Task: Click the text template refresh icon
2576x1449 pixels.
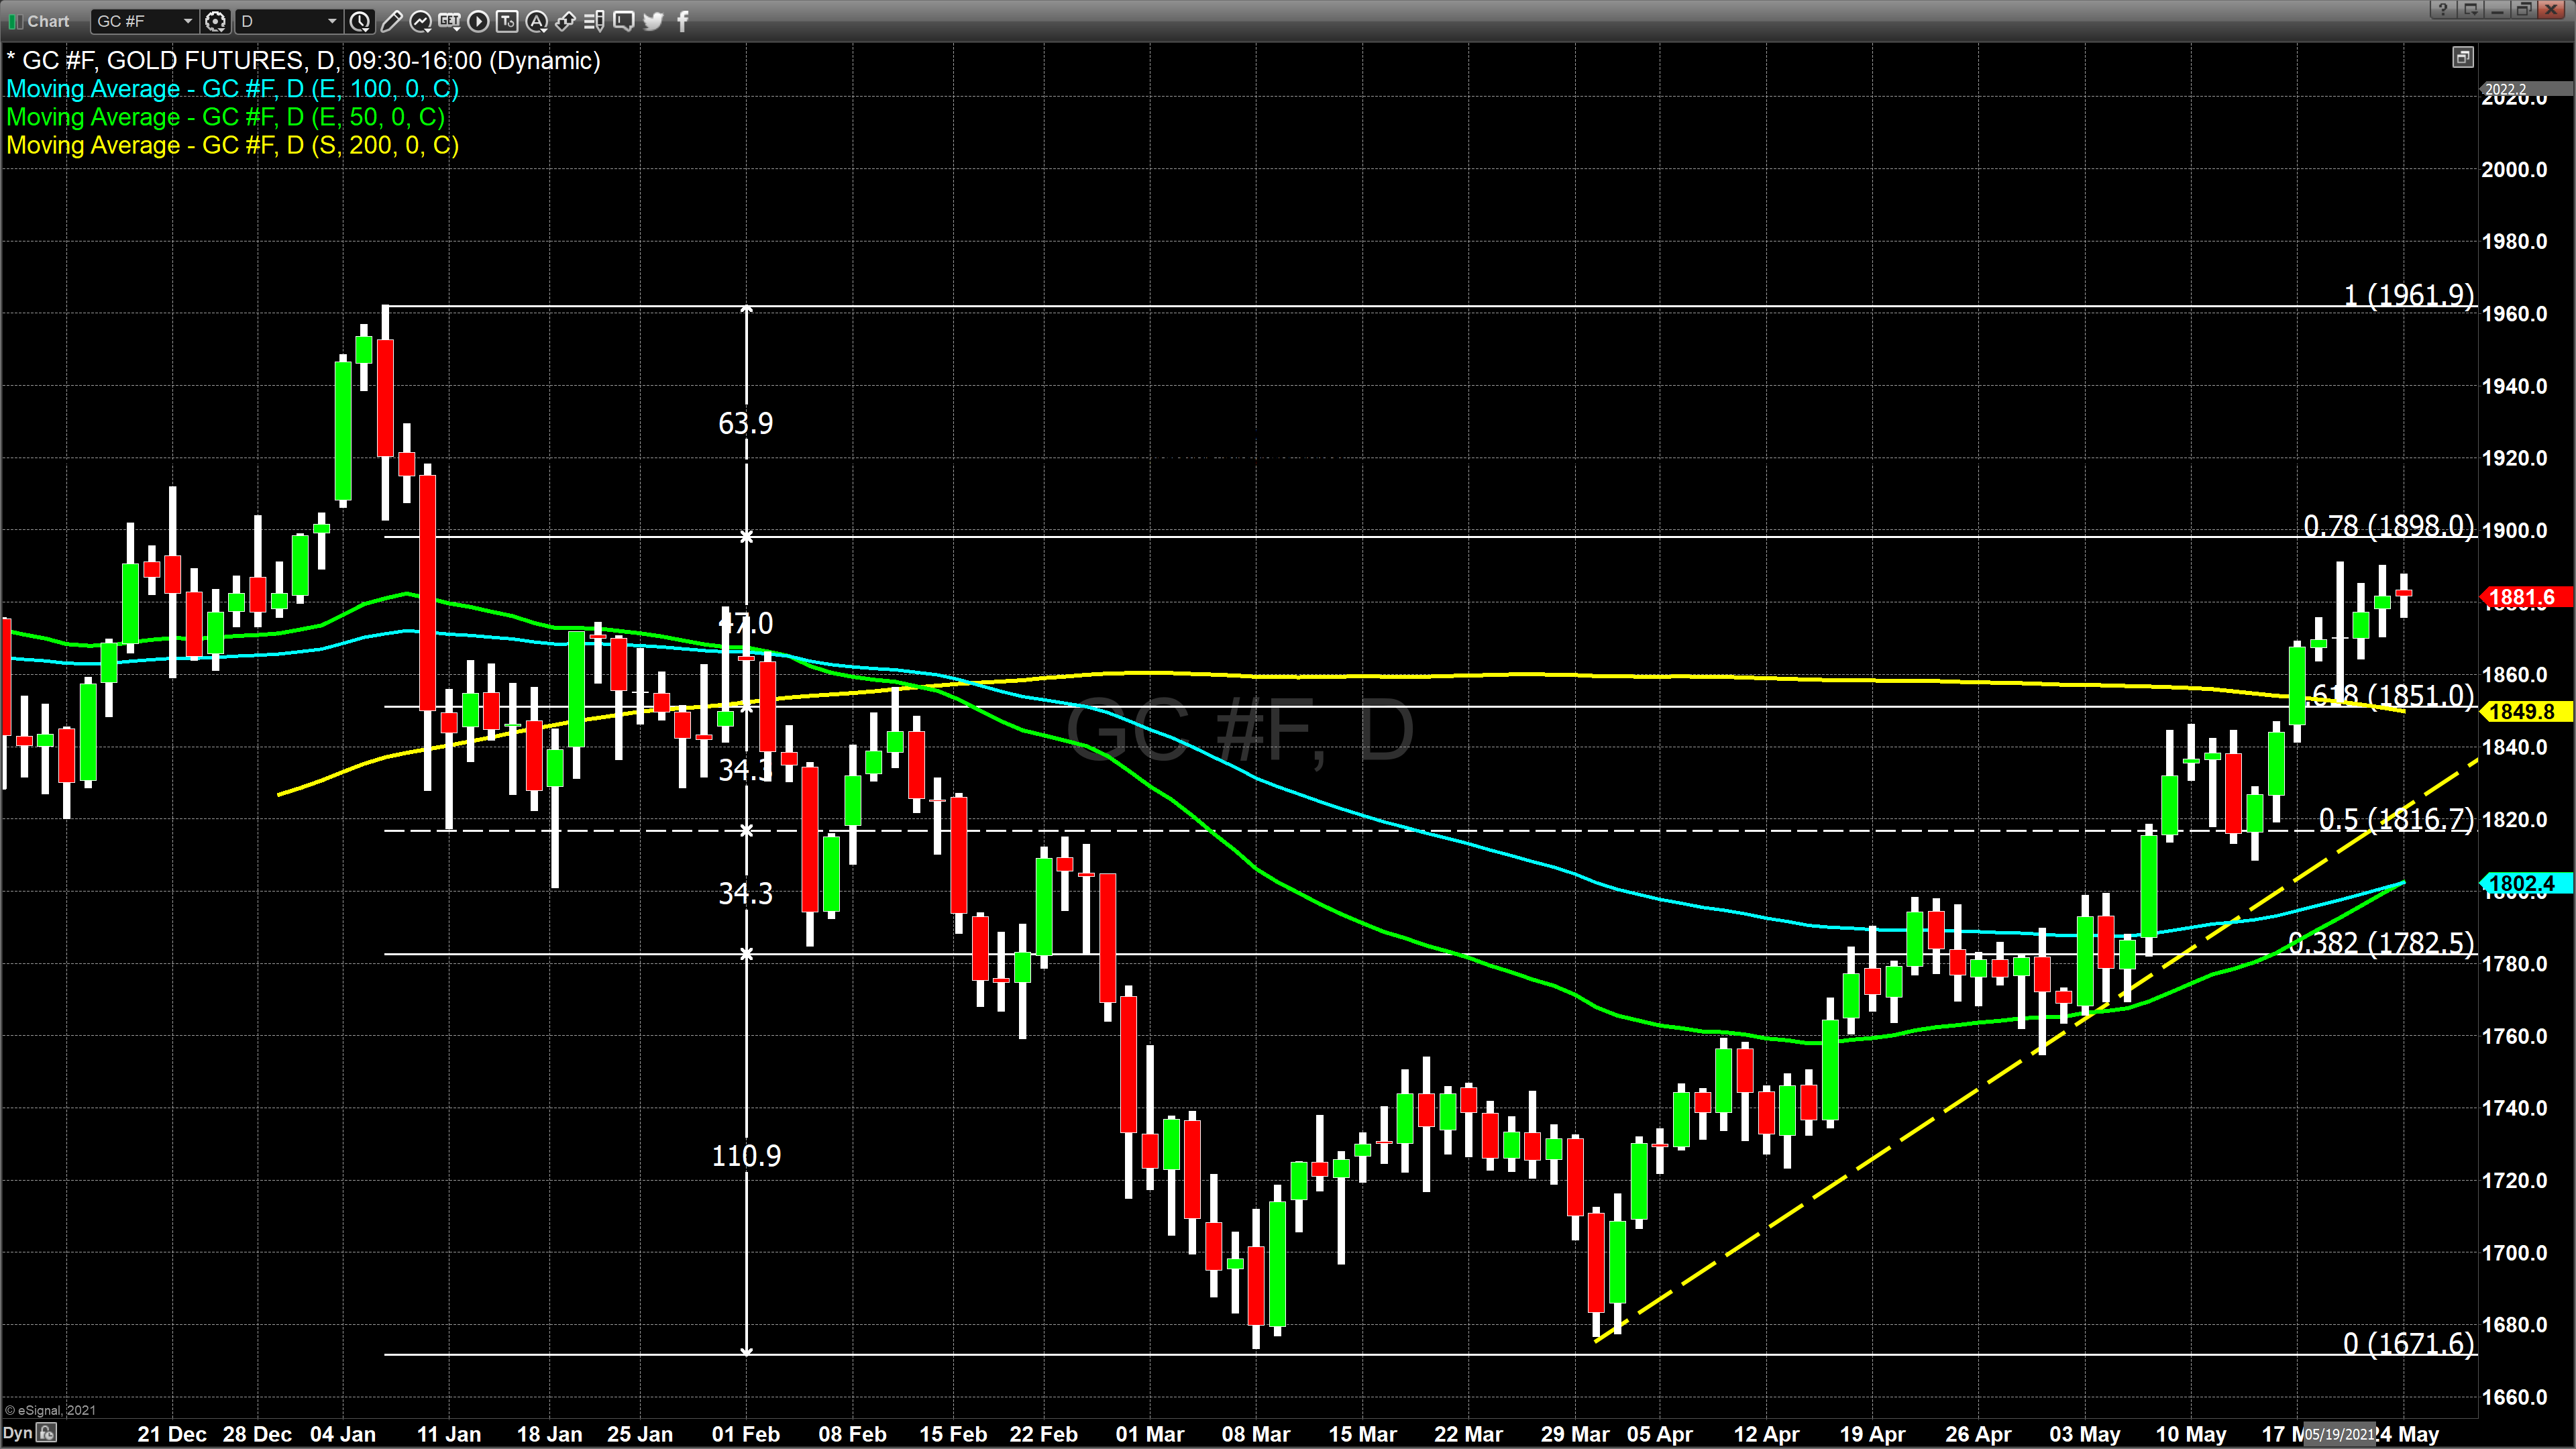Action: [507, 21]
